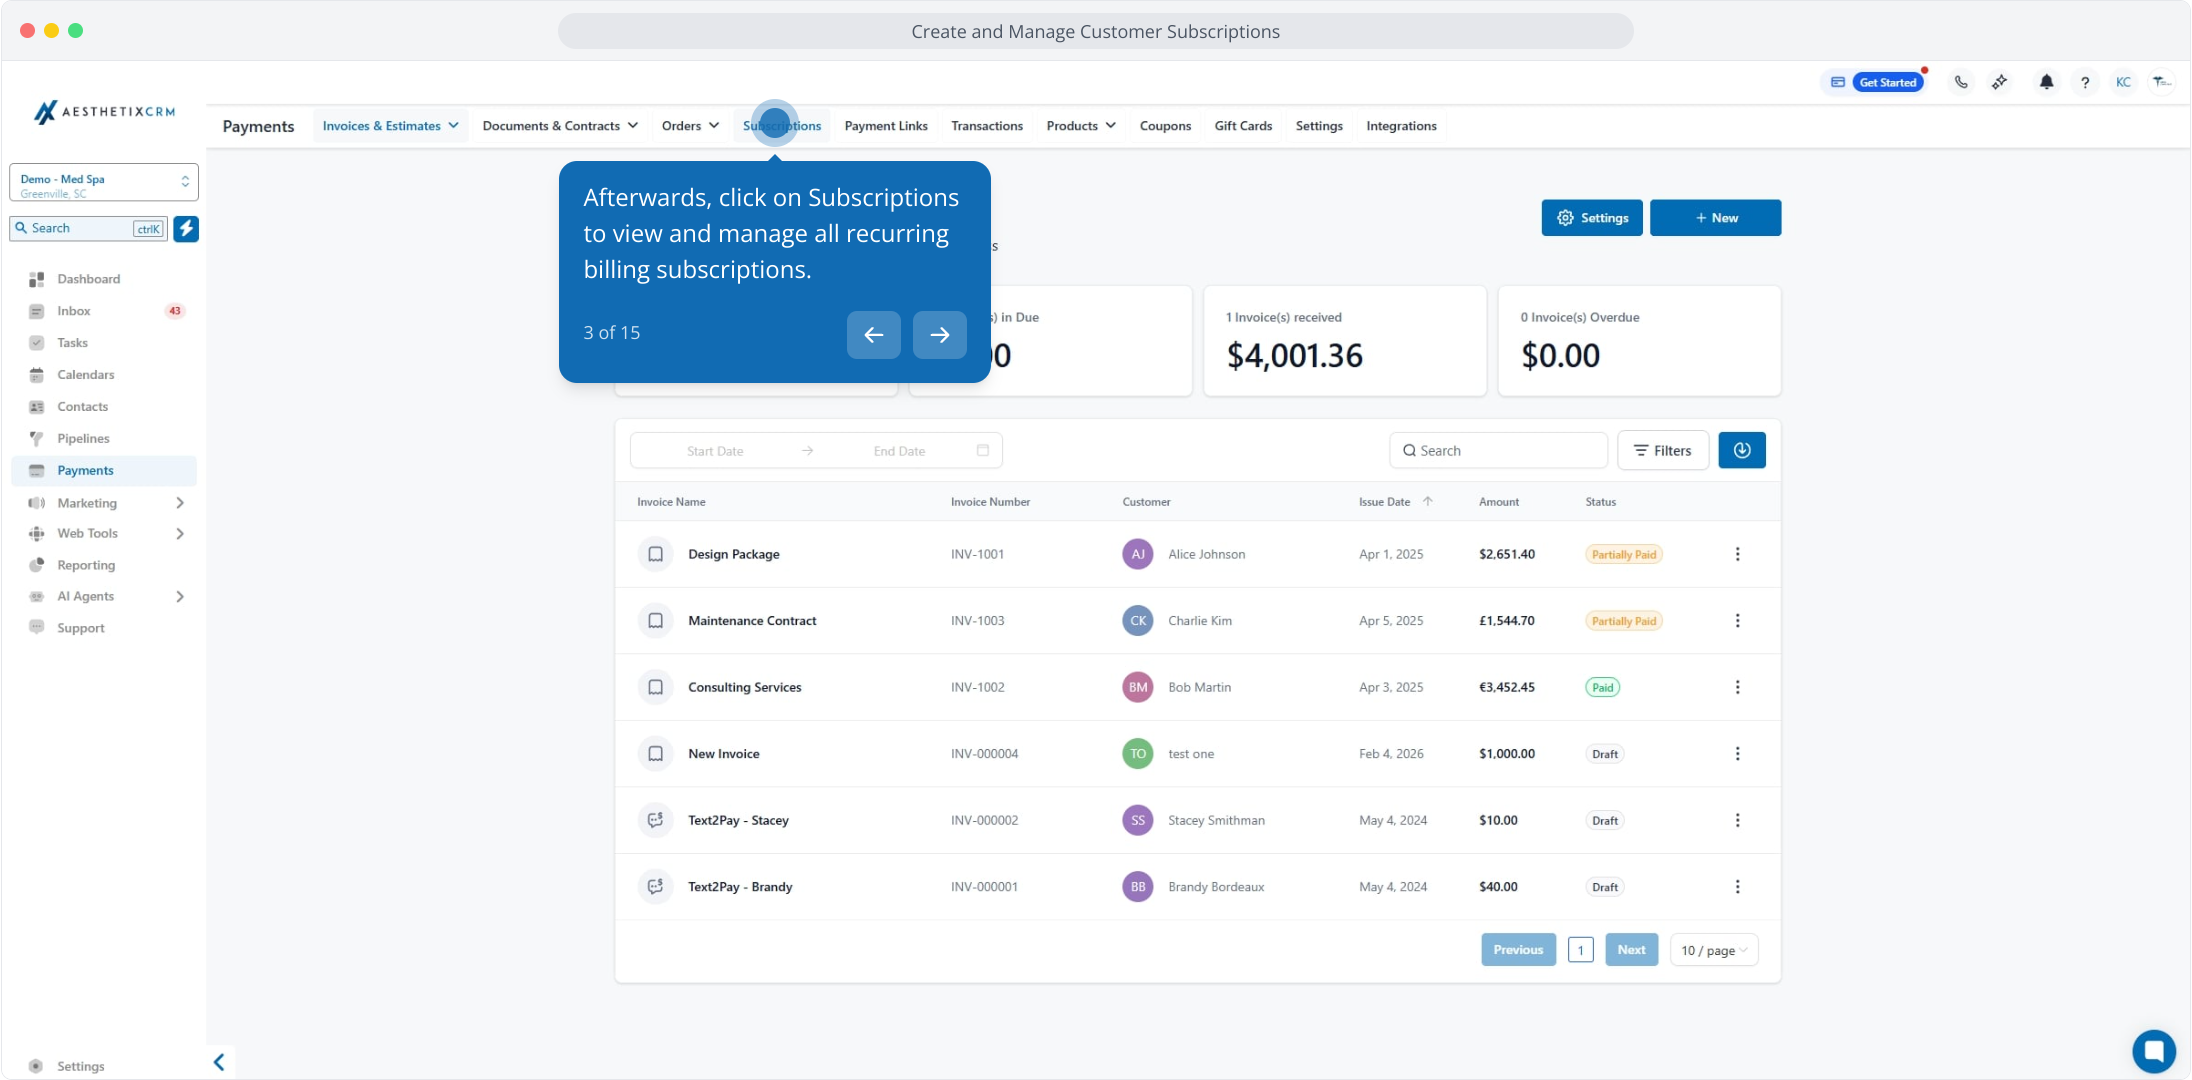2192x1080 pixels.
Task: Click the help question mark icon
Action: [2085, 83]
